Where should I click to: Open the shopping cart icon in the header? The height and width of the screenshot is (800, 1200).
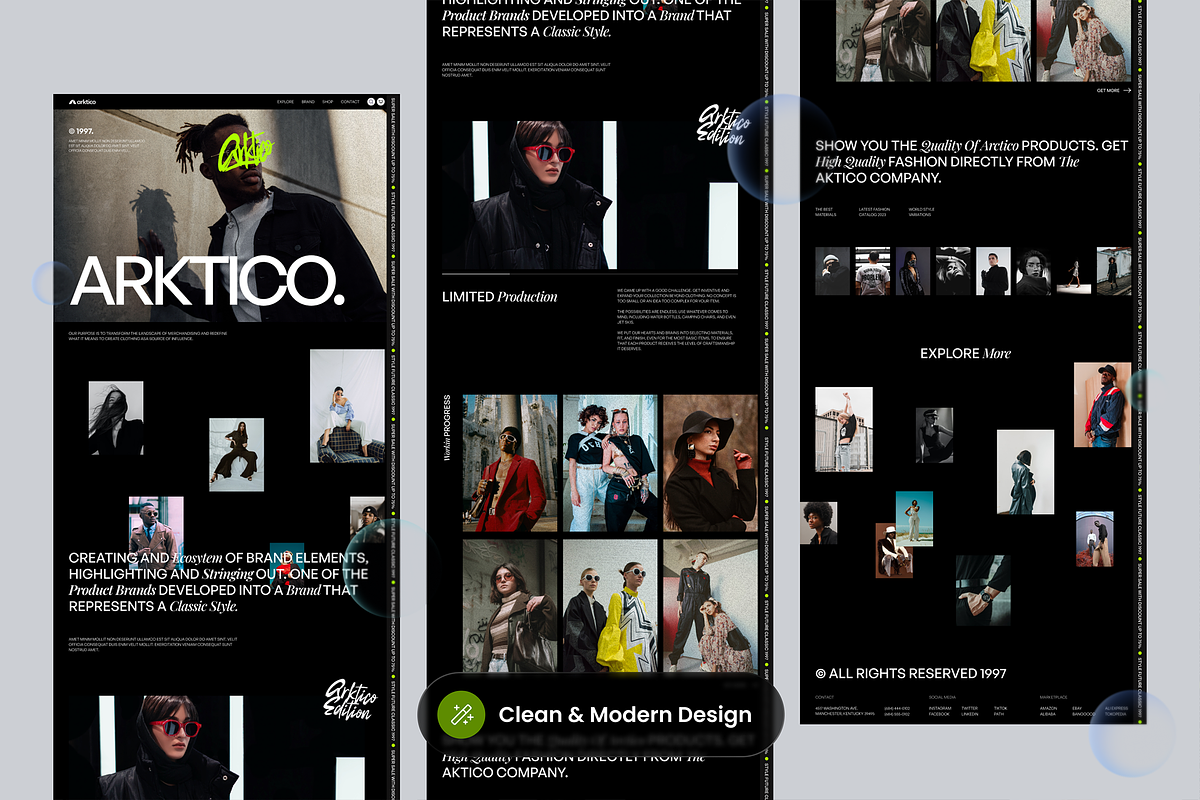pos(381,102)
